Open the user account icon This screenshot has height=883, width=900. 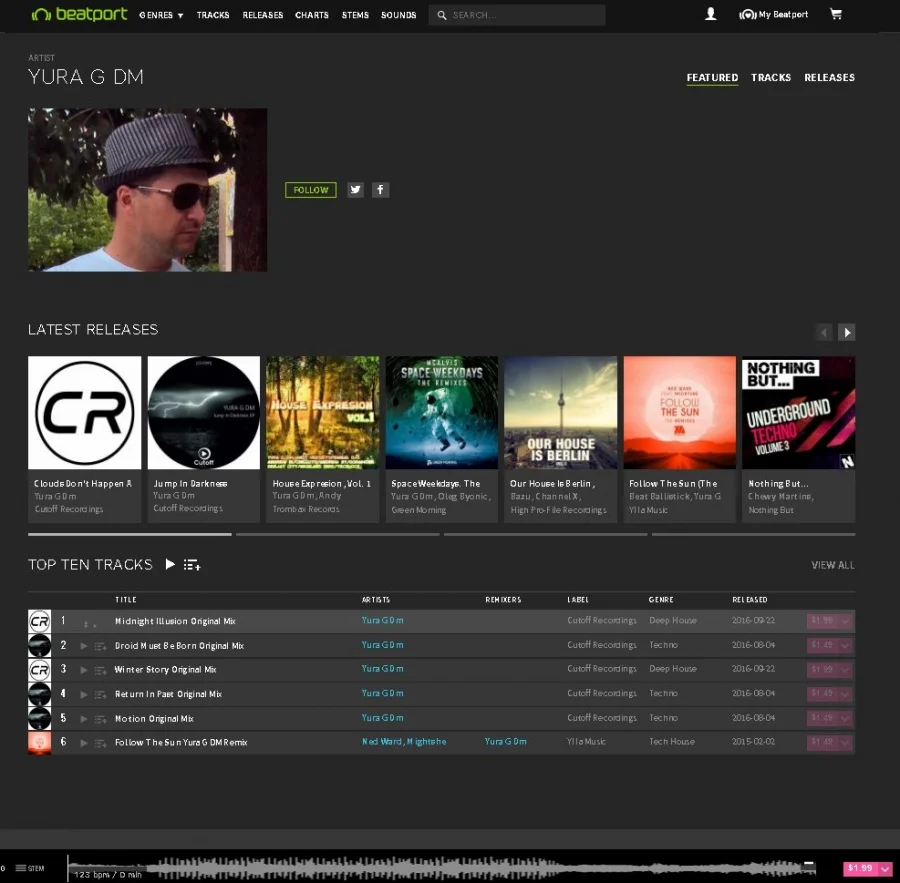coord(710,15)
